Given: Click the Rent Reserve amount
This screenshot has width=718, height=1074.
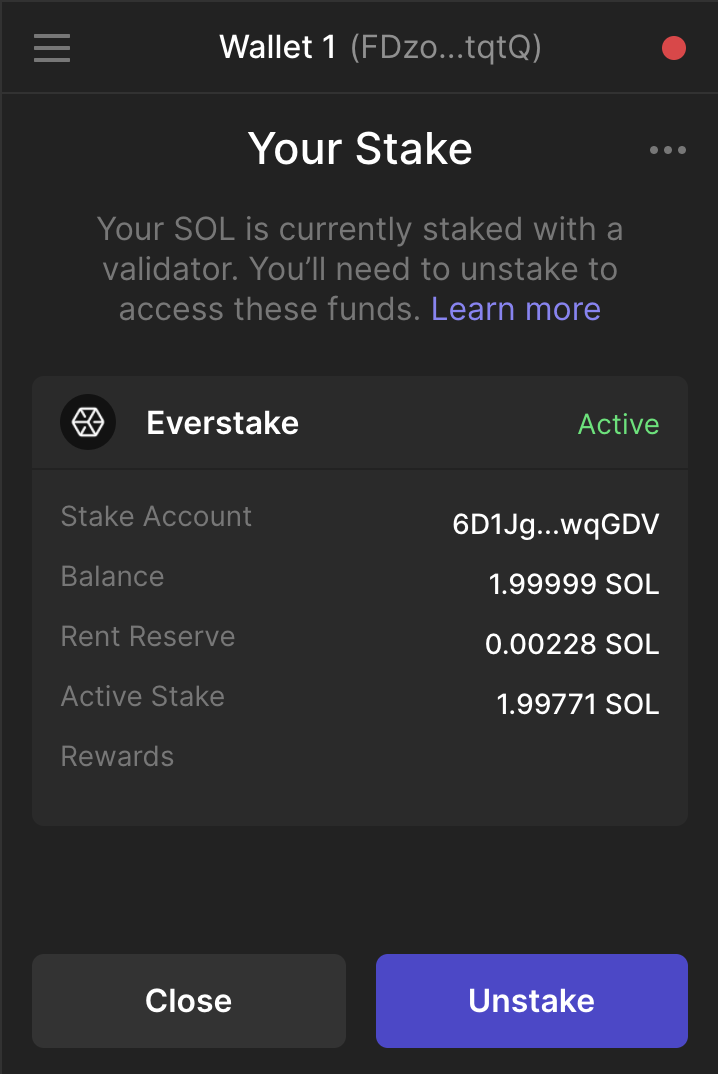Looking at the screenshot, I should point(571,643).
